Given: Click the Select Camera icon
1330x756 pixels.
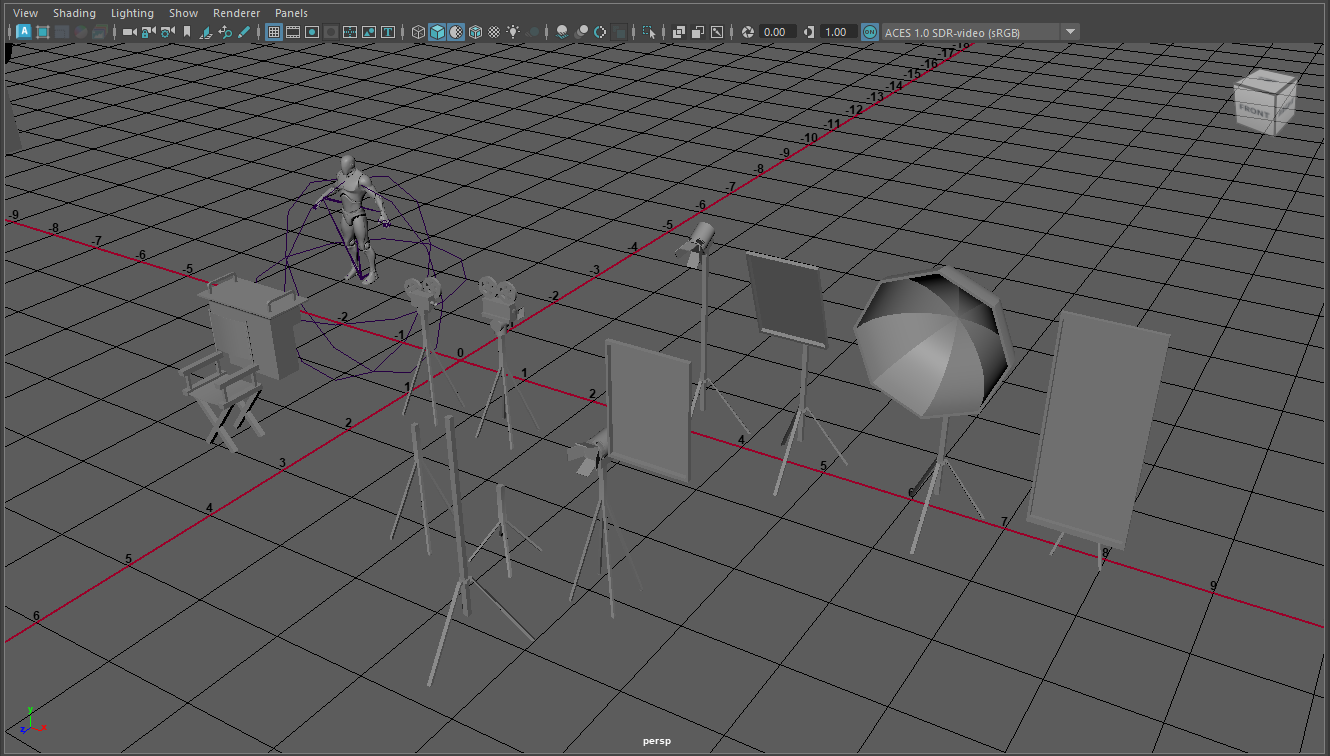Looking at the screenshot, I should (130, 32).
